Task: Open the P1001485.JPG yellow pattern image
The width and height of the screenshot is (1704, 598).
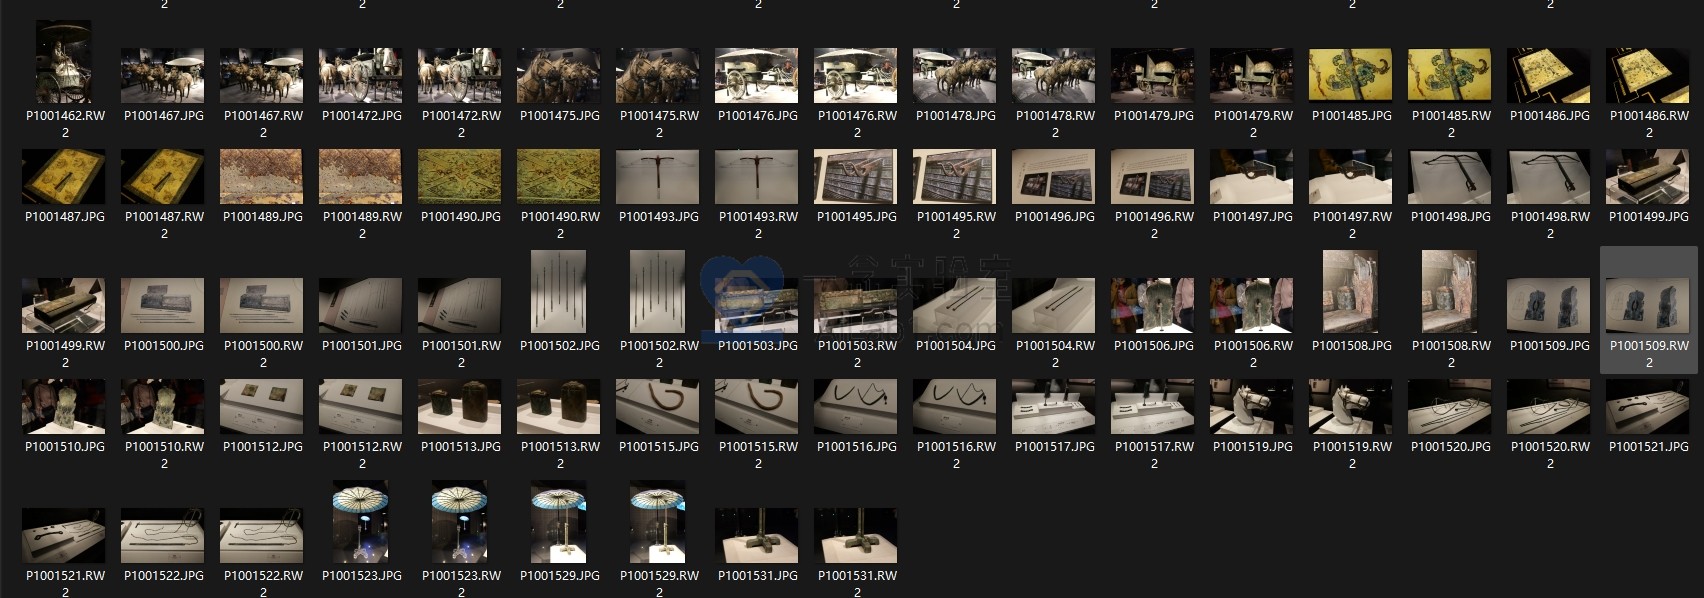Action: point(1351,76)
